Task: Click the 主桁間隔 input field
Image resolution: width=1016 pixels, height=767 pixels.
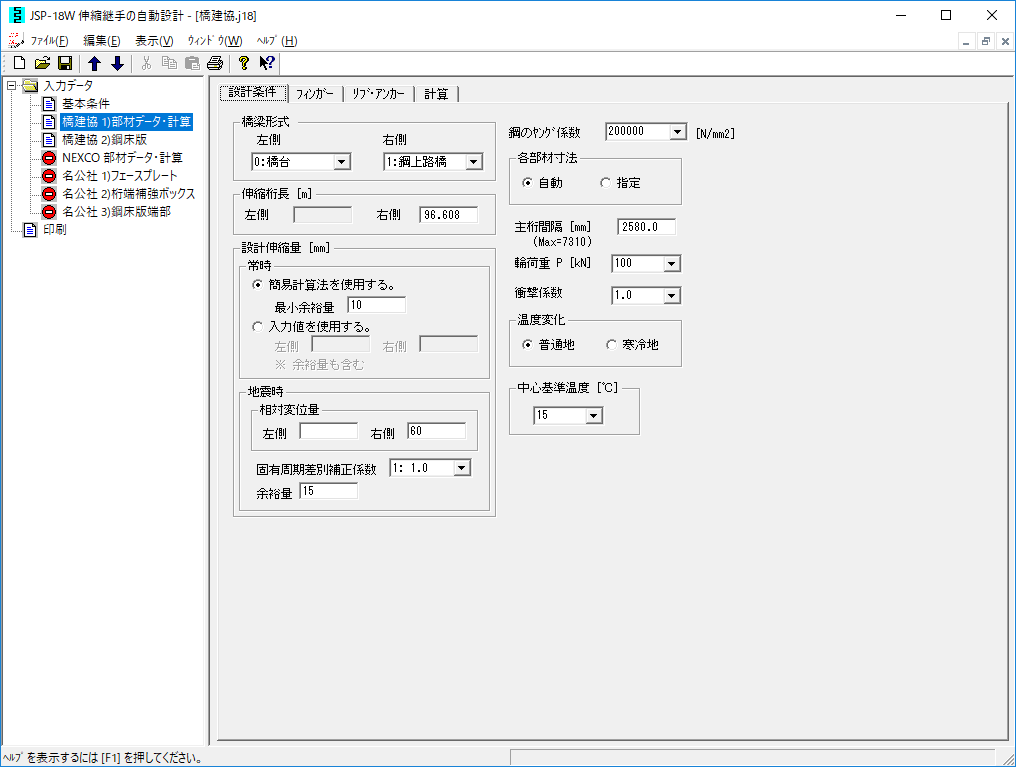Action: (x=646, y=227)
